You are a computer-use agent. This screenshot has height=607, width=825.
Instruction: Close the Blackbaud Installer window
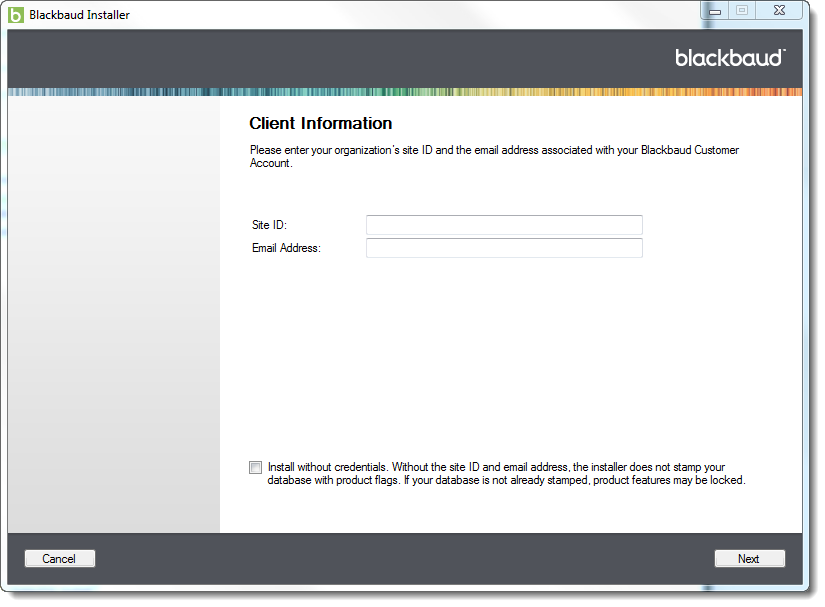(x=779, y=11)
